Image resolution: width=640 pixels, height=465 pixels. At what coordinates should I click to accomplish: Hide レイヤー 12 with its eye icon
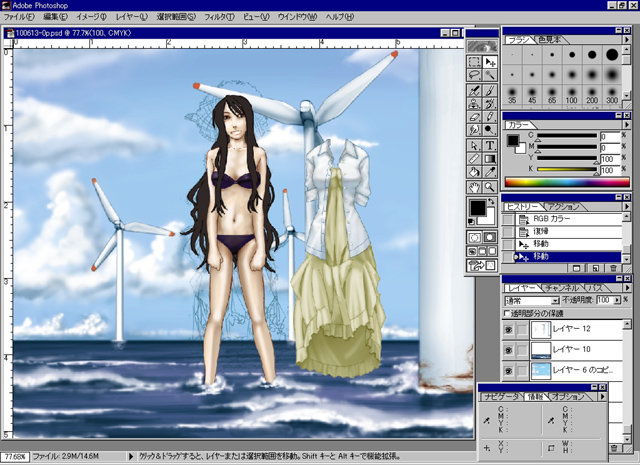coord(509,329)
